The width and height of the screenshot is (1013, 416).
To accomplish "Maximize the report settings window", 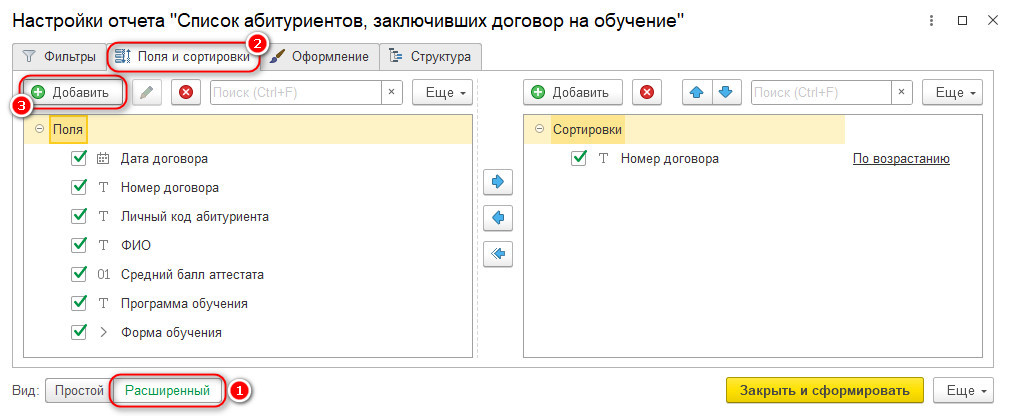I will pyautogui.click(x=962, y=21).
